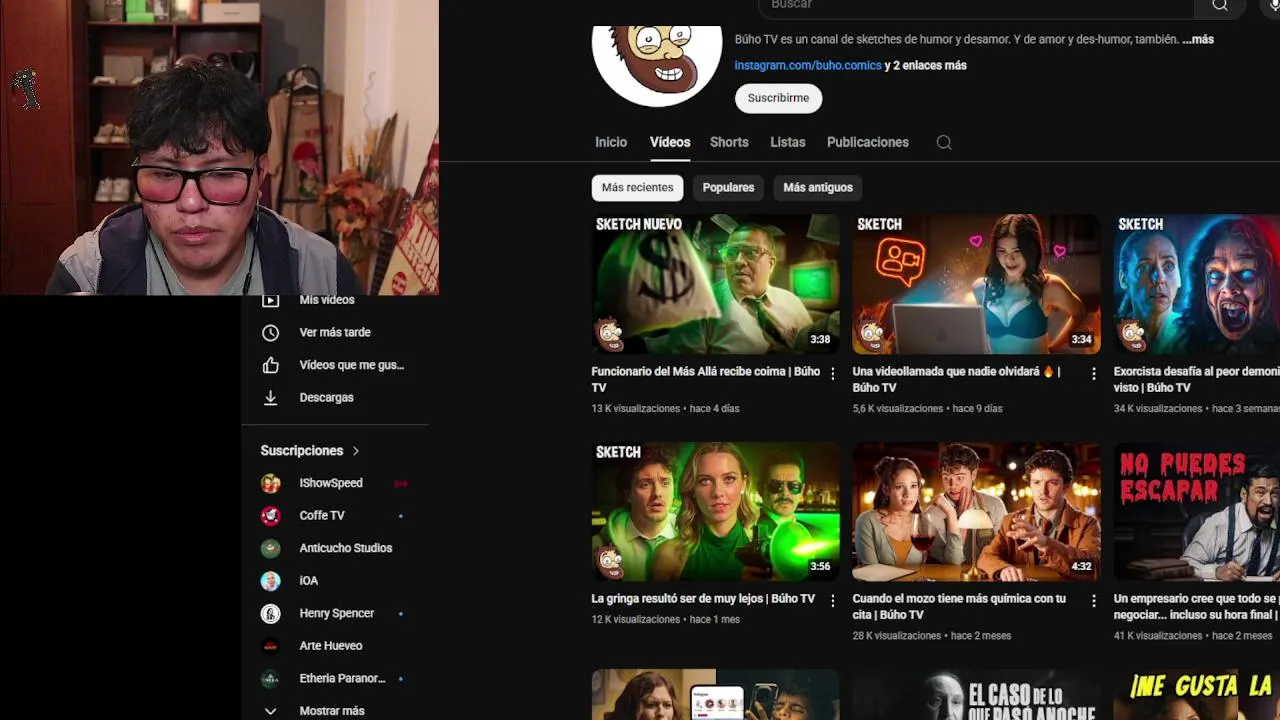The width and height of the screenshot is (1280, 720).
Task: Open Coffe TV channel avatar
Action: [x=270, y=515]
